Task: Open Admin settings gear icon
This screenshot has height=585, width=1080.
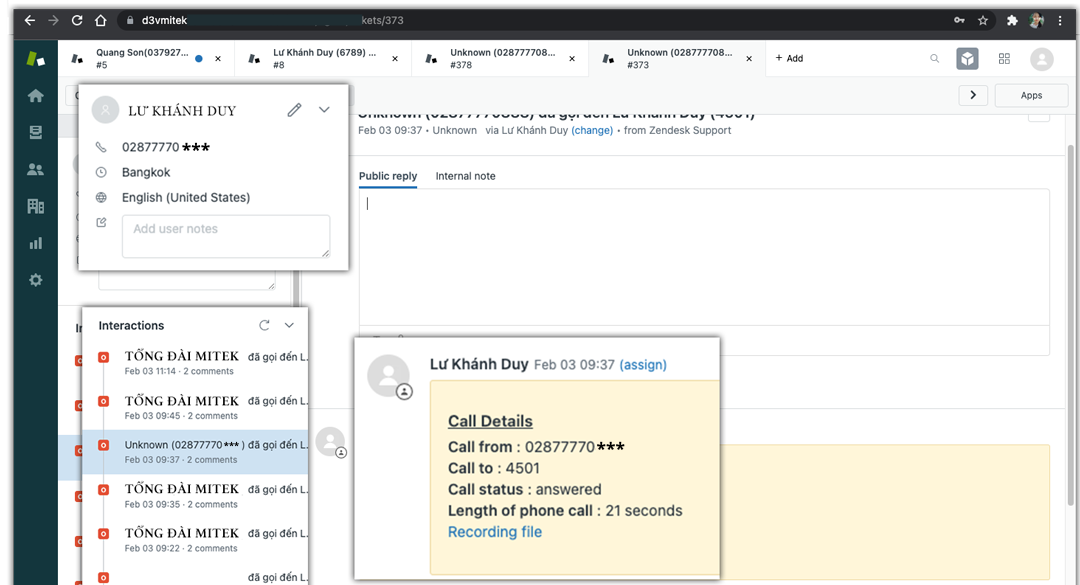Action: pyautogui.click(x=36, y=280)
